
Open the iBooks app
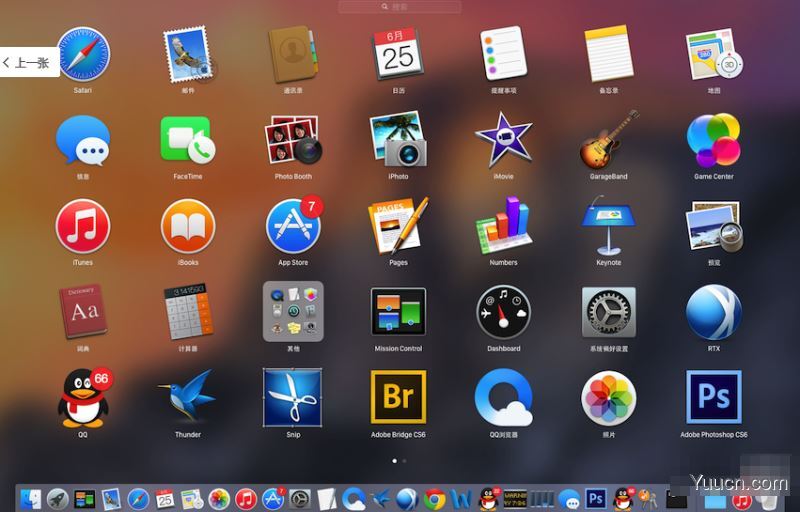point(188,226)
